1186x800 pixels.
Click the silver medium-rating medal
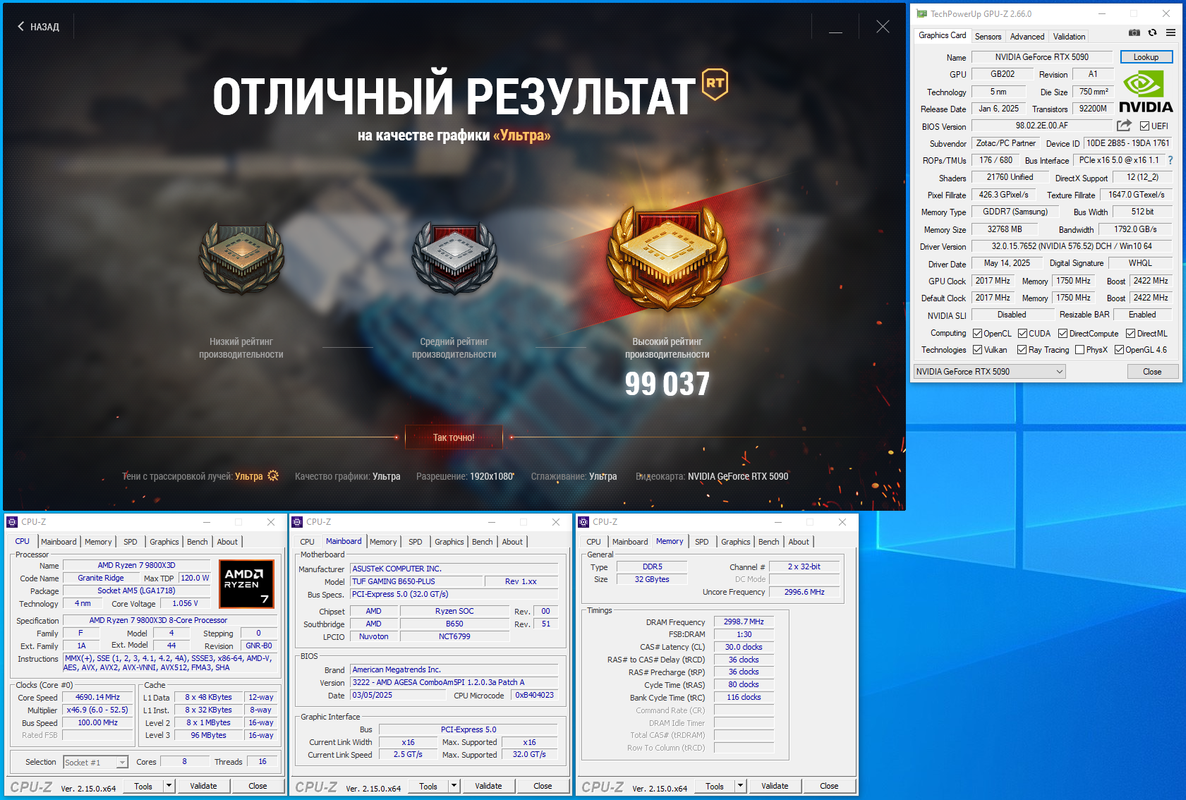454,258
